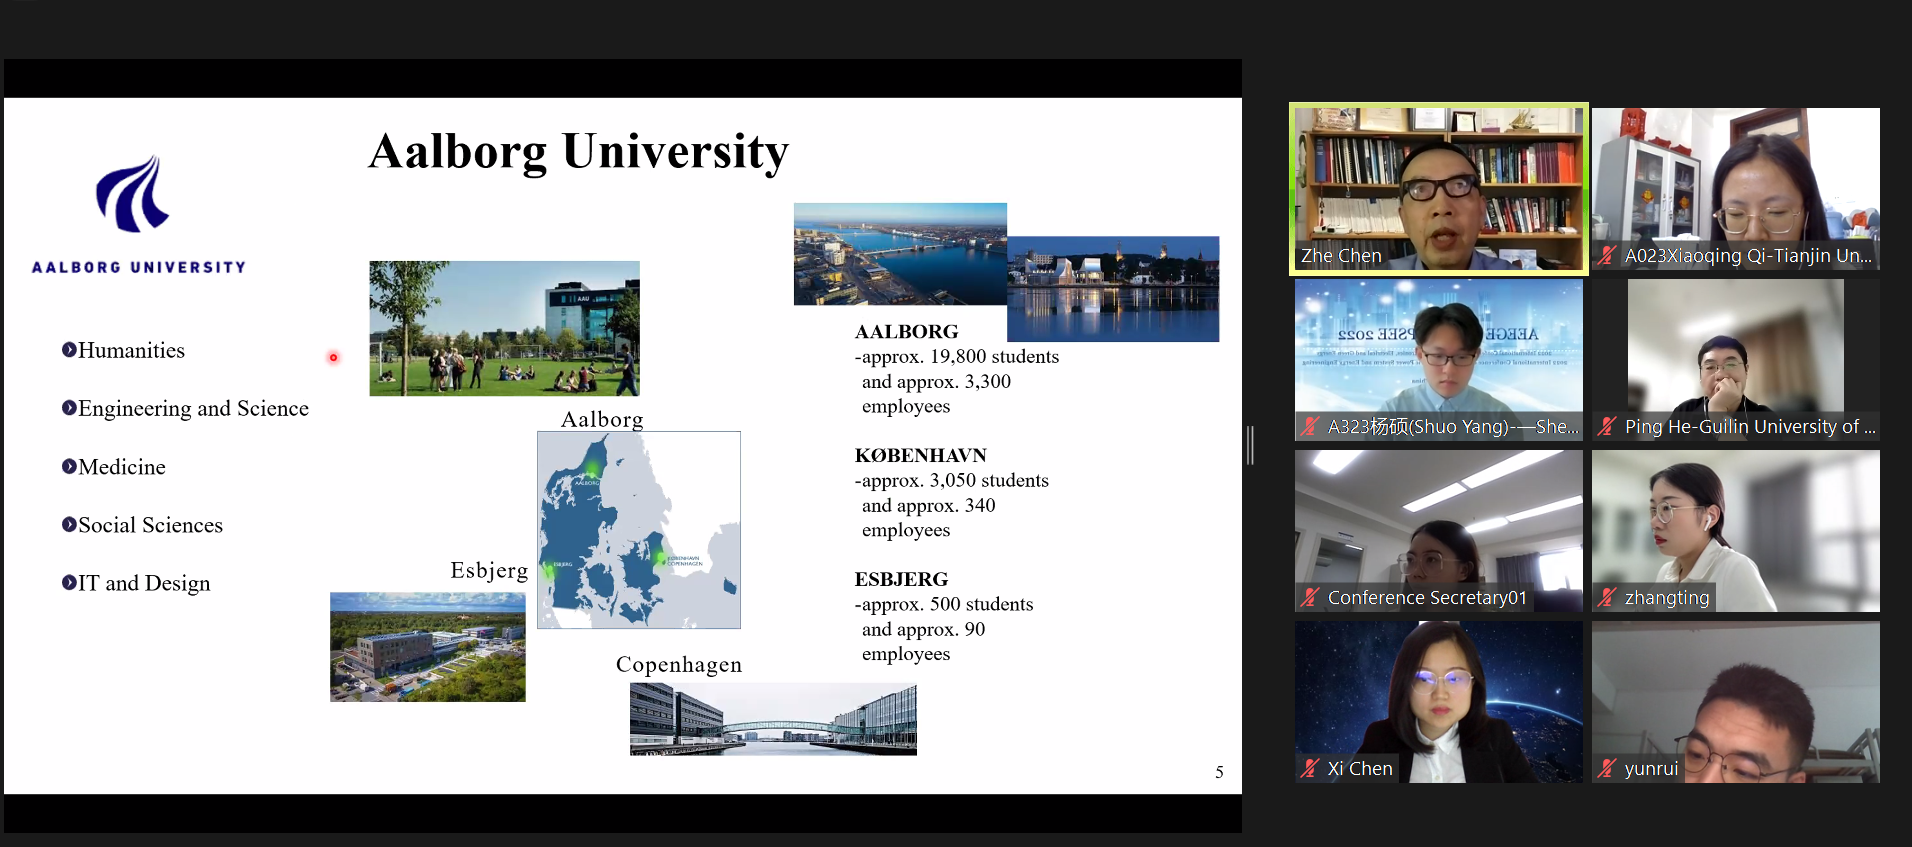Select the A023Xiaoqing Qi video tile
This screenshot has height=847, width=1912.
click(1736, 189)
